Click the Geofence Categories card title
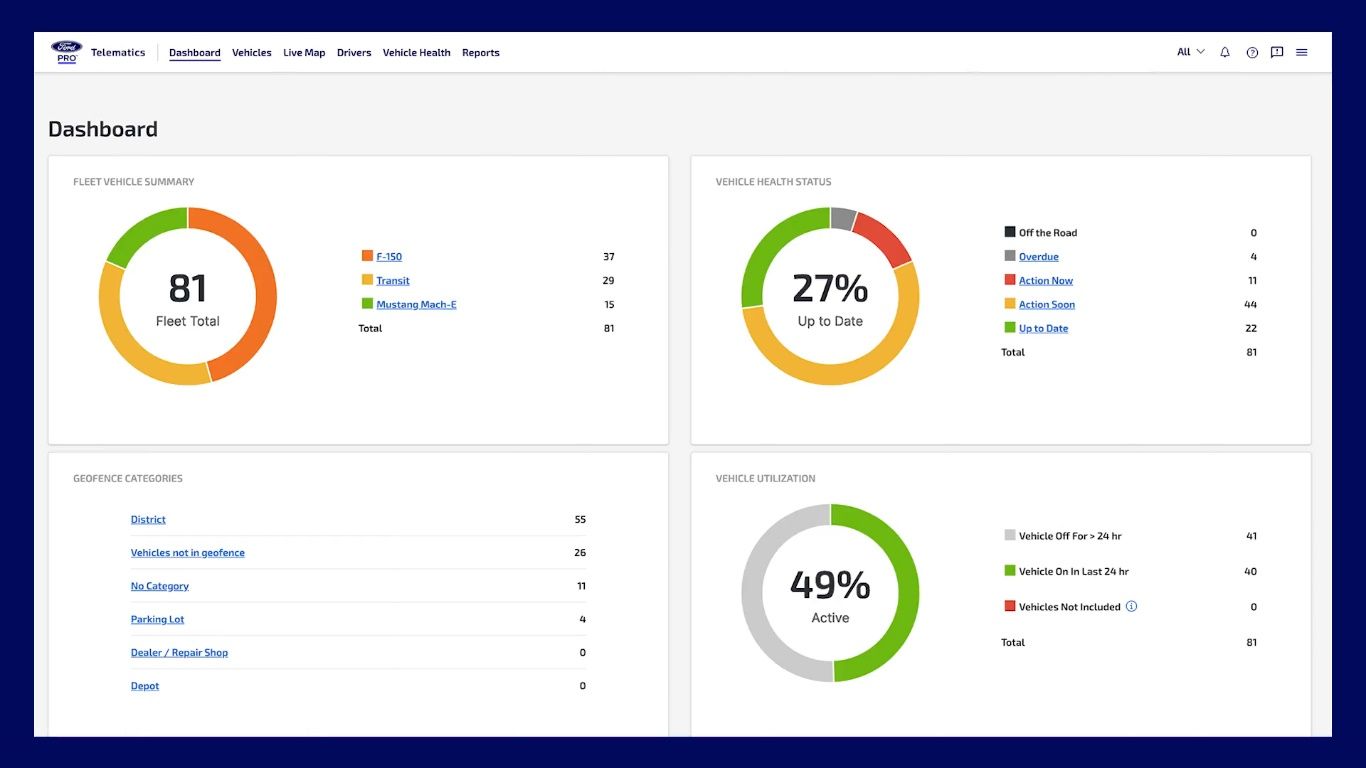 tap(128, 479)
